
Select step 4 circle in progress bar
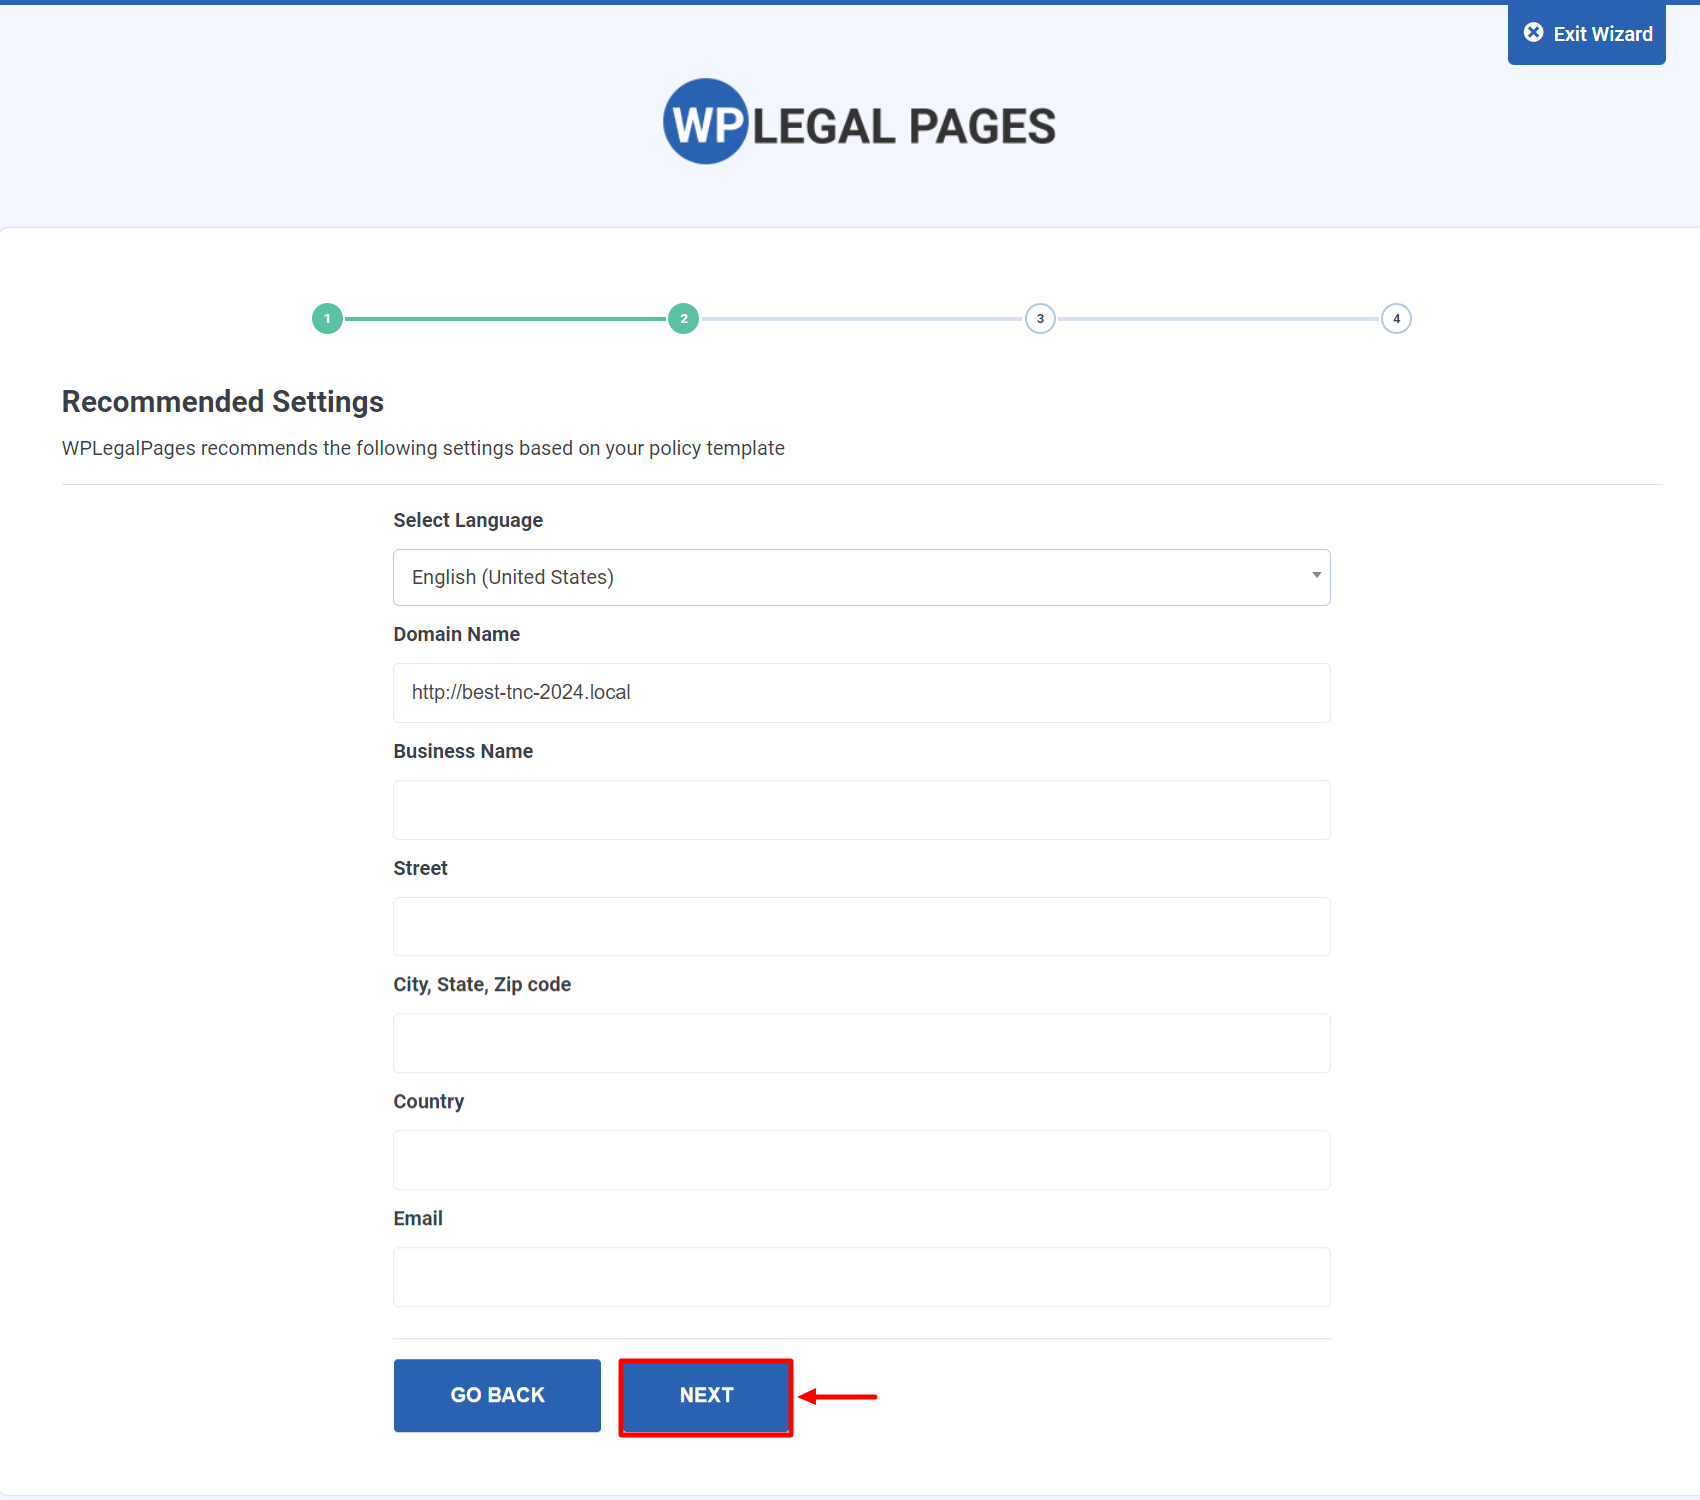(x=1396, y=318)
